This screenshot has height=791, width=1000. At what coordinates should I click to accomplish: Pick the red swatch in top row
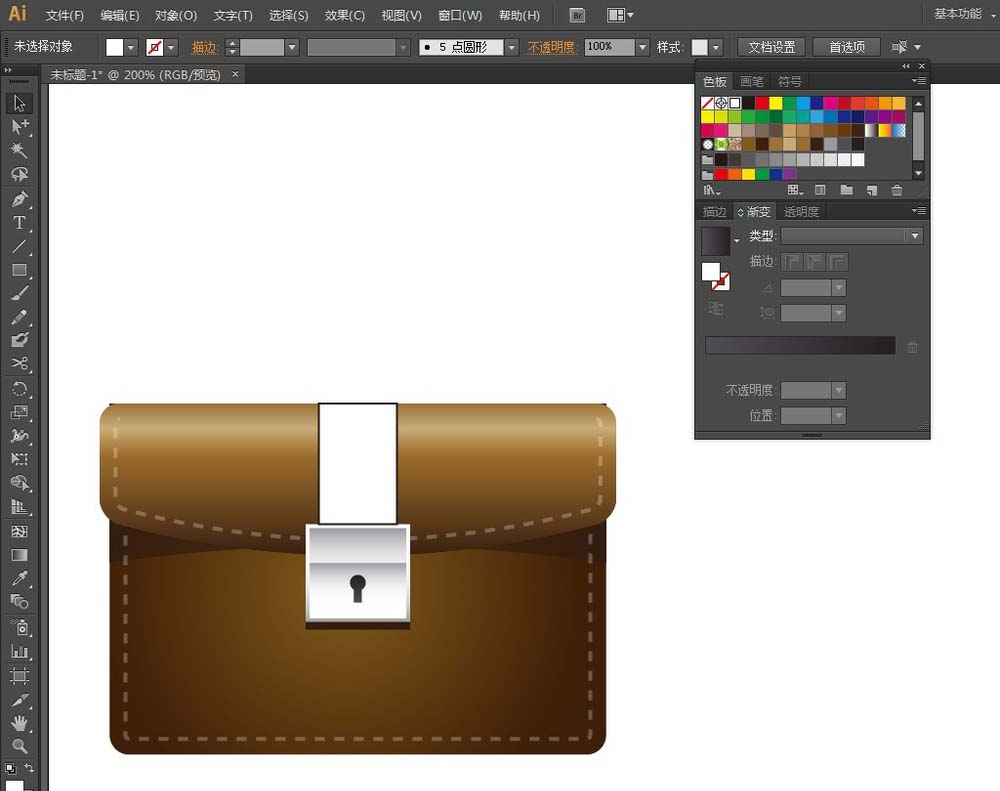tap(762, 103)
